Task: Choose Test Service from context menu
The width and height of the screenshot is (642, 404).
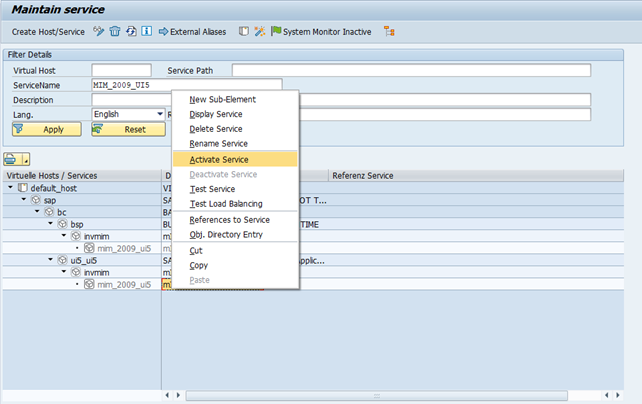Action: coord(213,189)
